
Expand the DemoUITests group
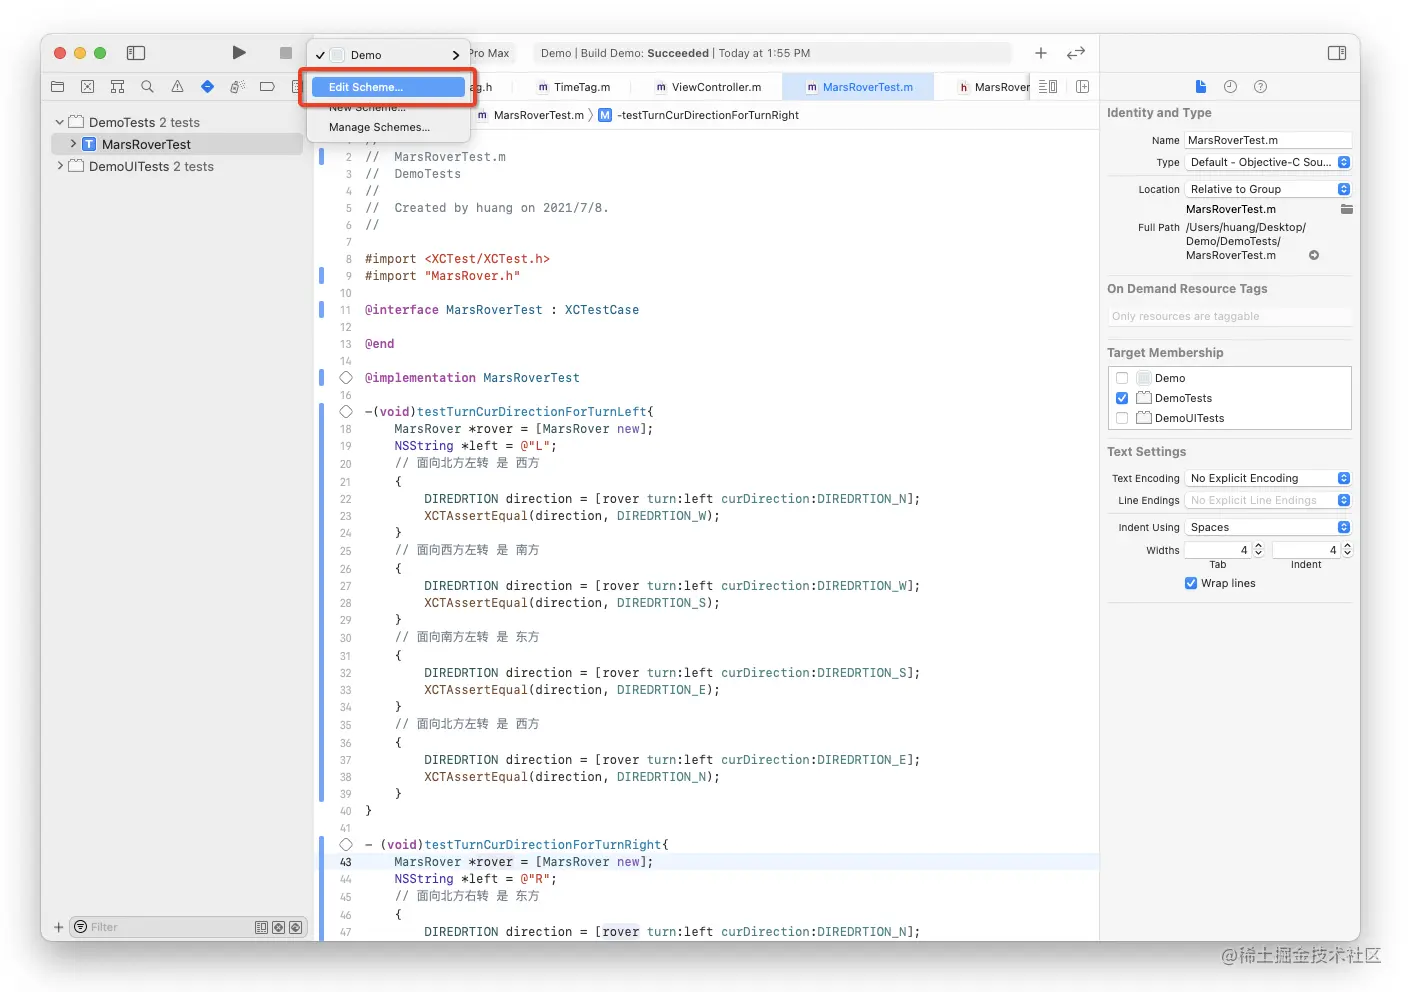(x=60, y=166)
